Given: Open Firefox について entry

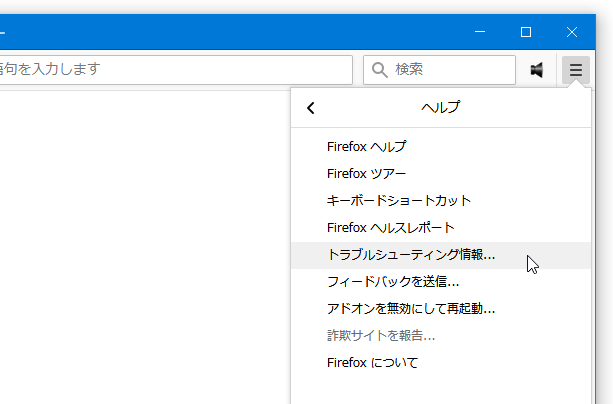Looking at the screenshot, I should (x=441, y=363).
